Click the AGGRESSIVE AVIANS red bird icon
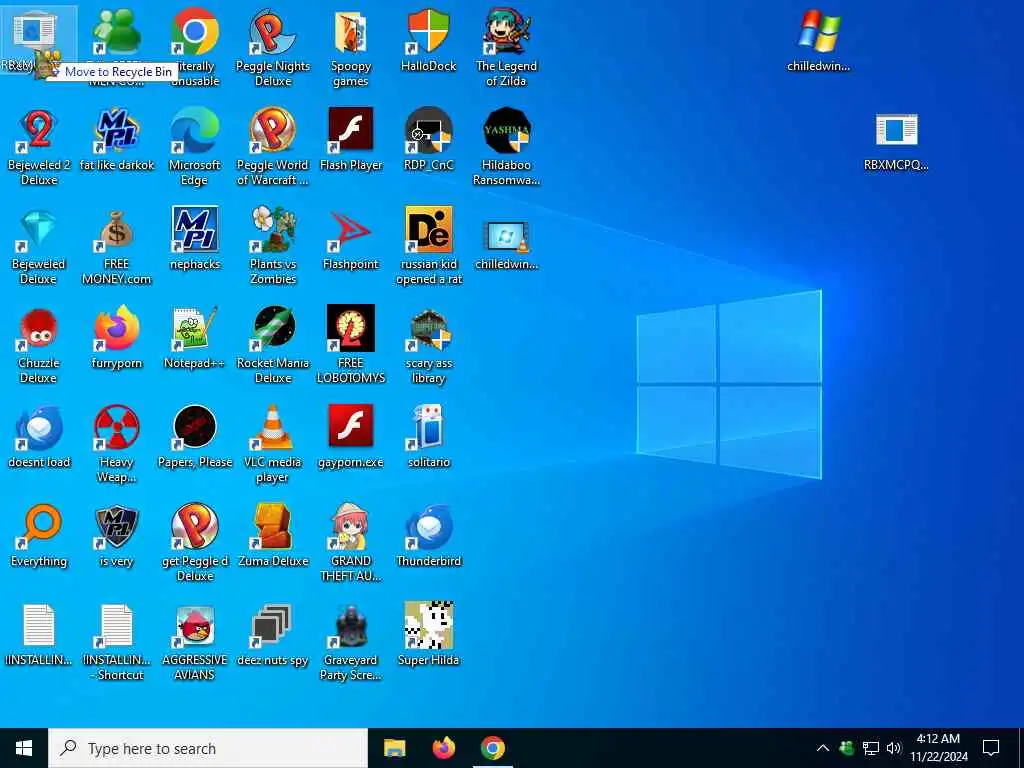The image size is (1024, 768). click(195, 626)
